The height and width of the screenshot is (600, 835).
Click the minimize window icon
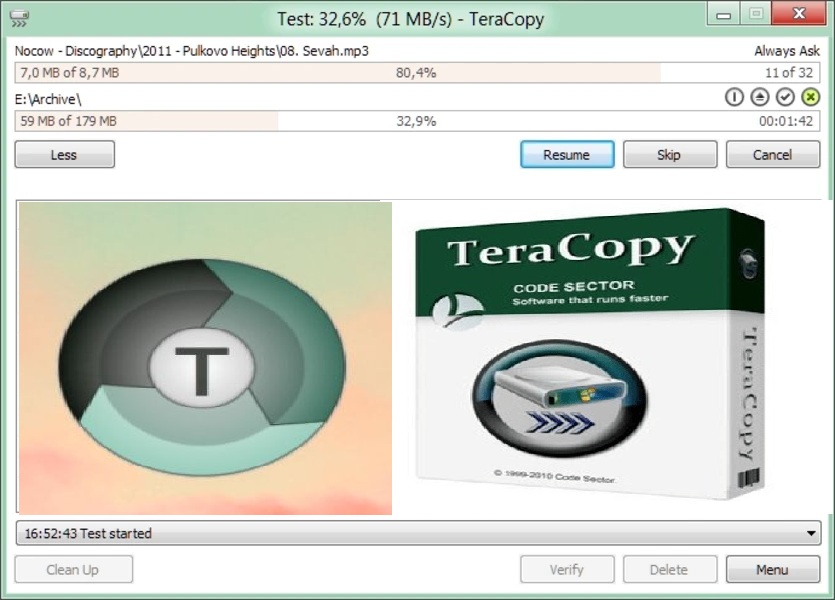coord(722,14)
